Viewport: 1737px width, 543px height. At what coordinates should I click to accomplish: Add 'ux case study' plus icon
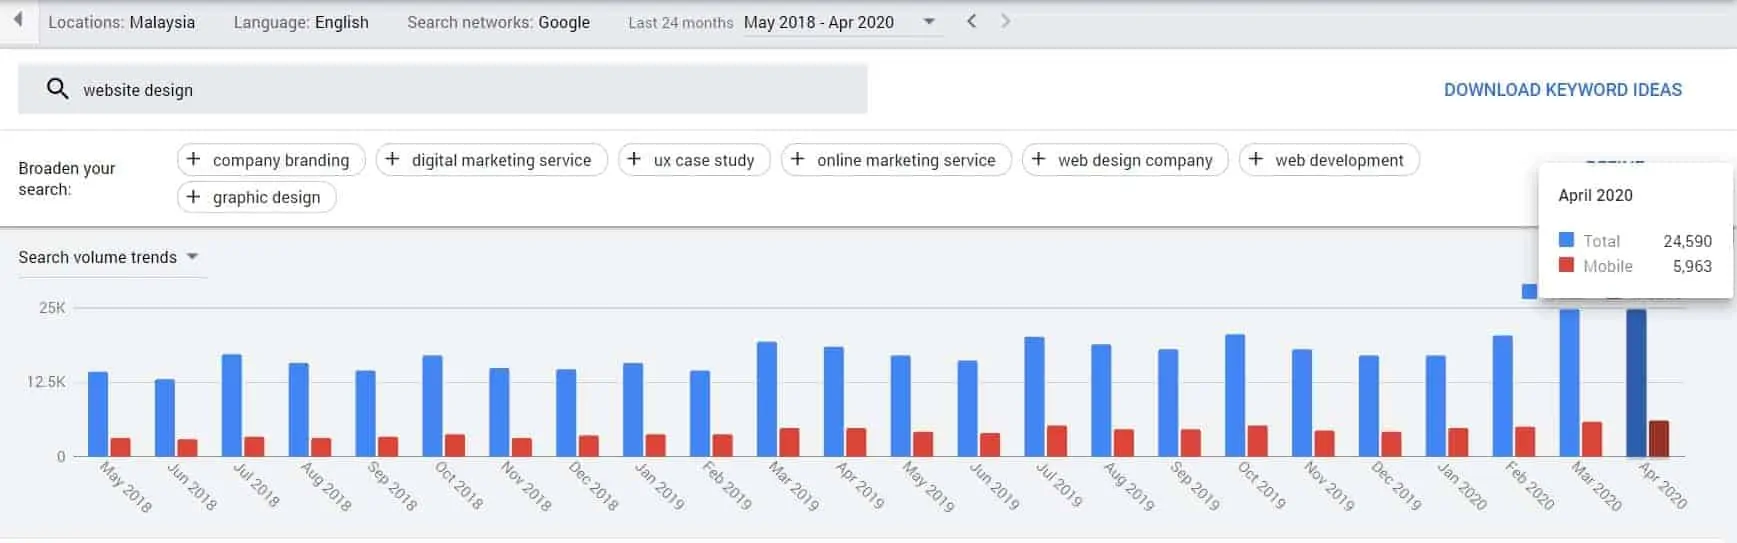click(x=634, y=159)
